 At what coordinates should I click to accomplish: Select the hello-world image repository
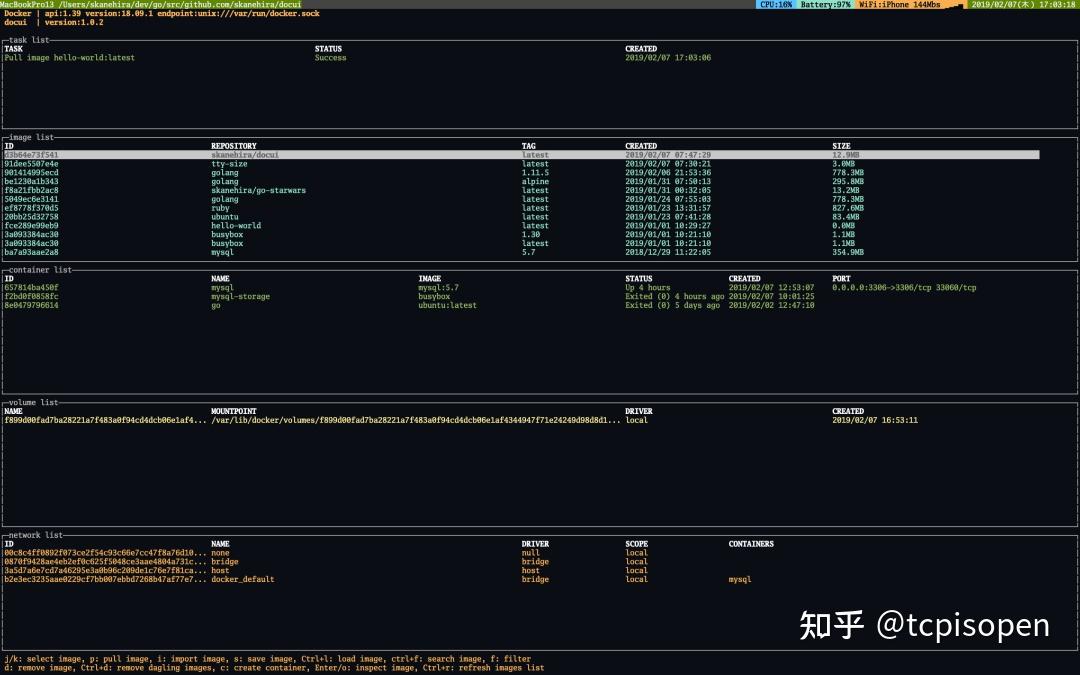[236, 225]
